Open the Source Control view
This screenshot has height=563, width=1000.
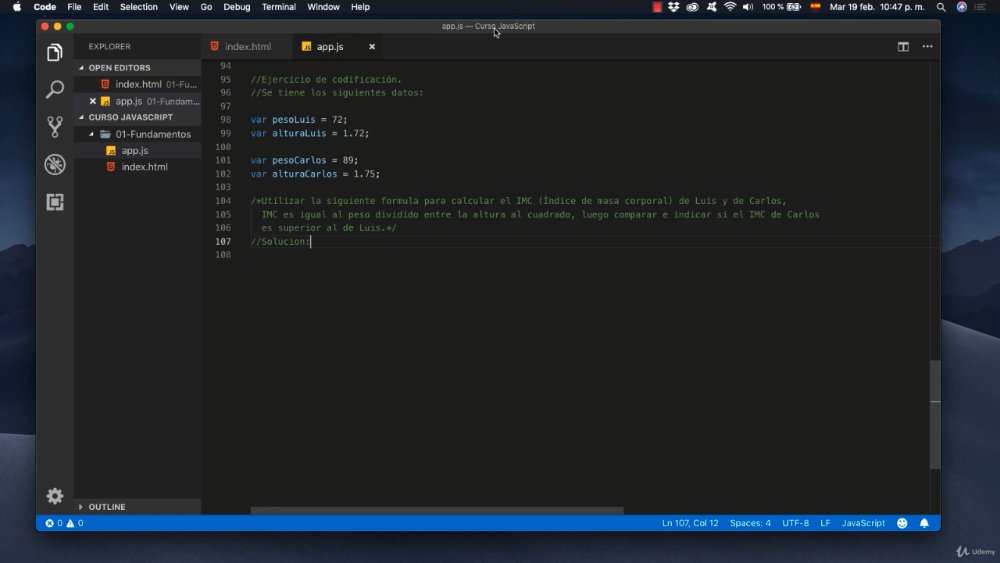pyautogui.click(x=55, y=127)
